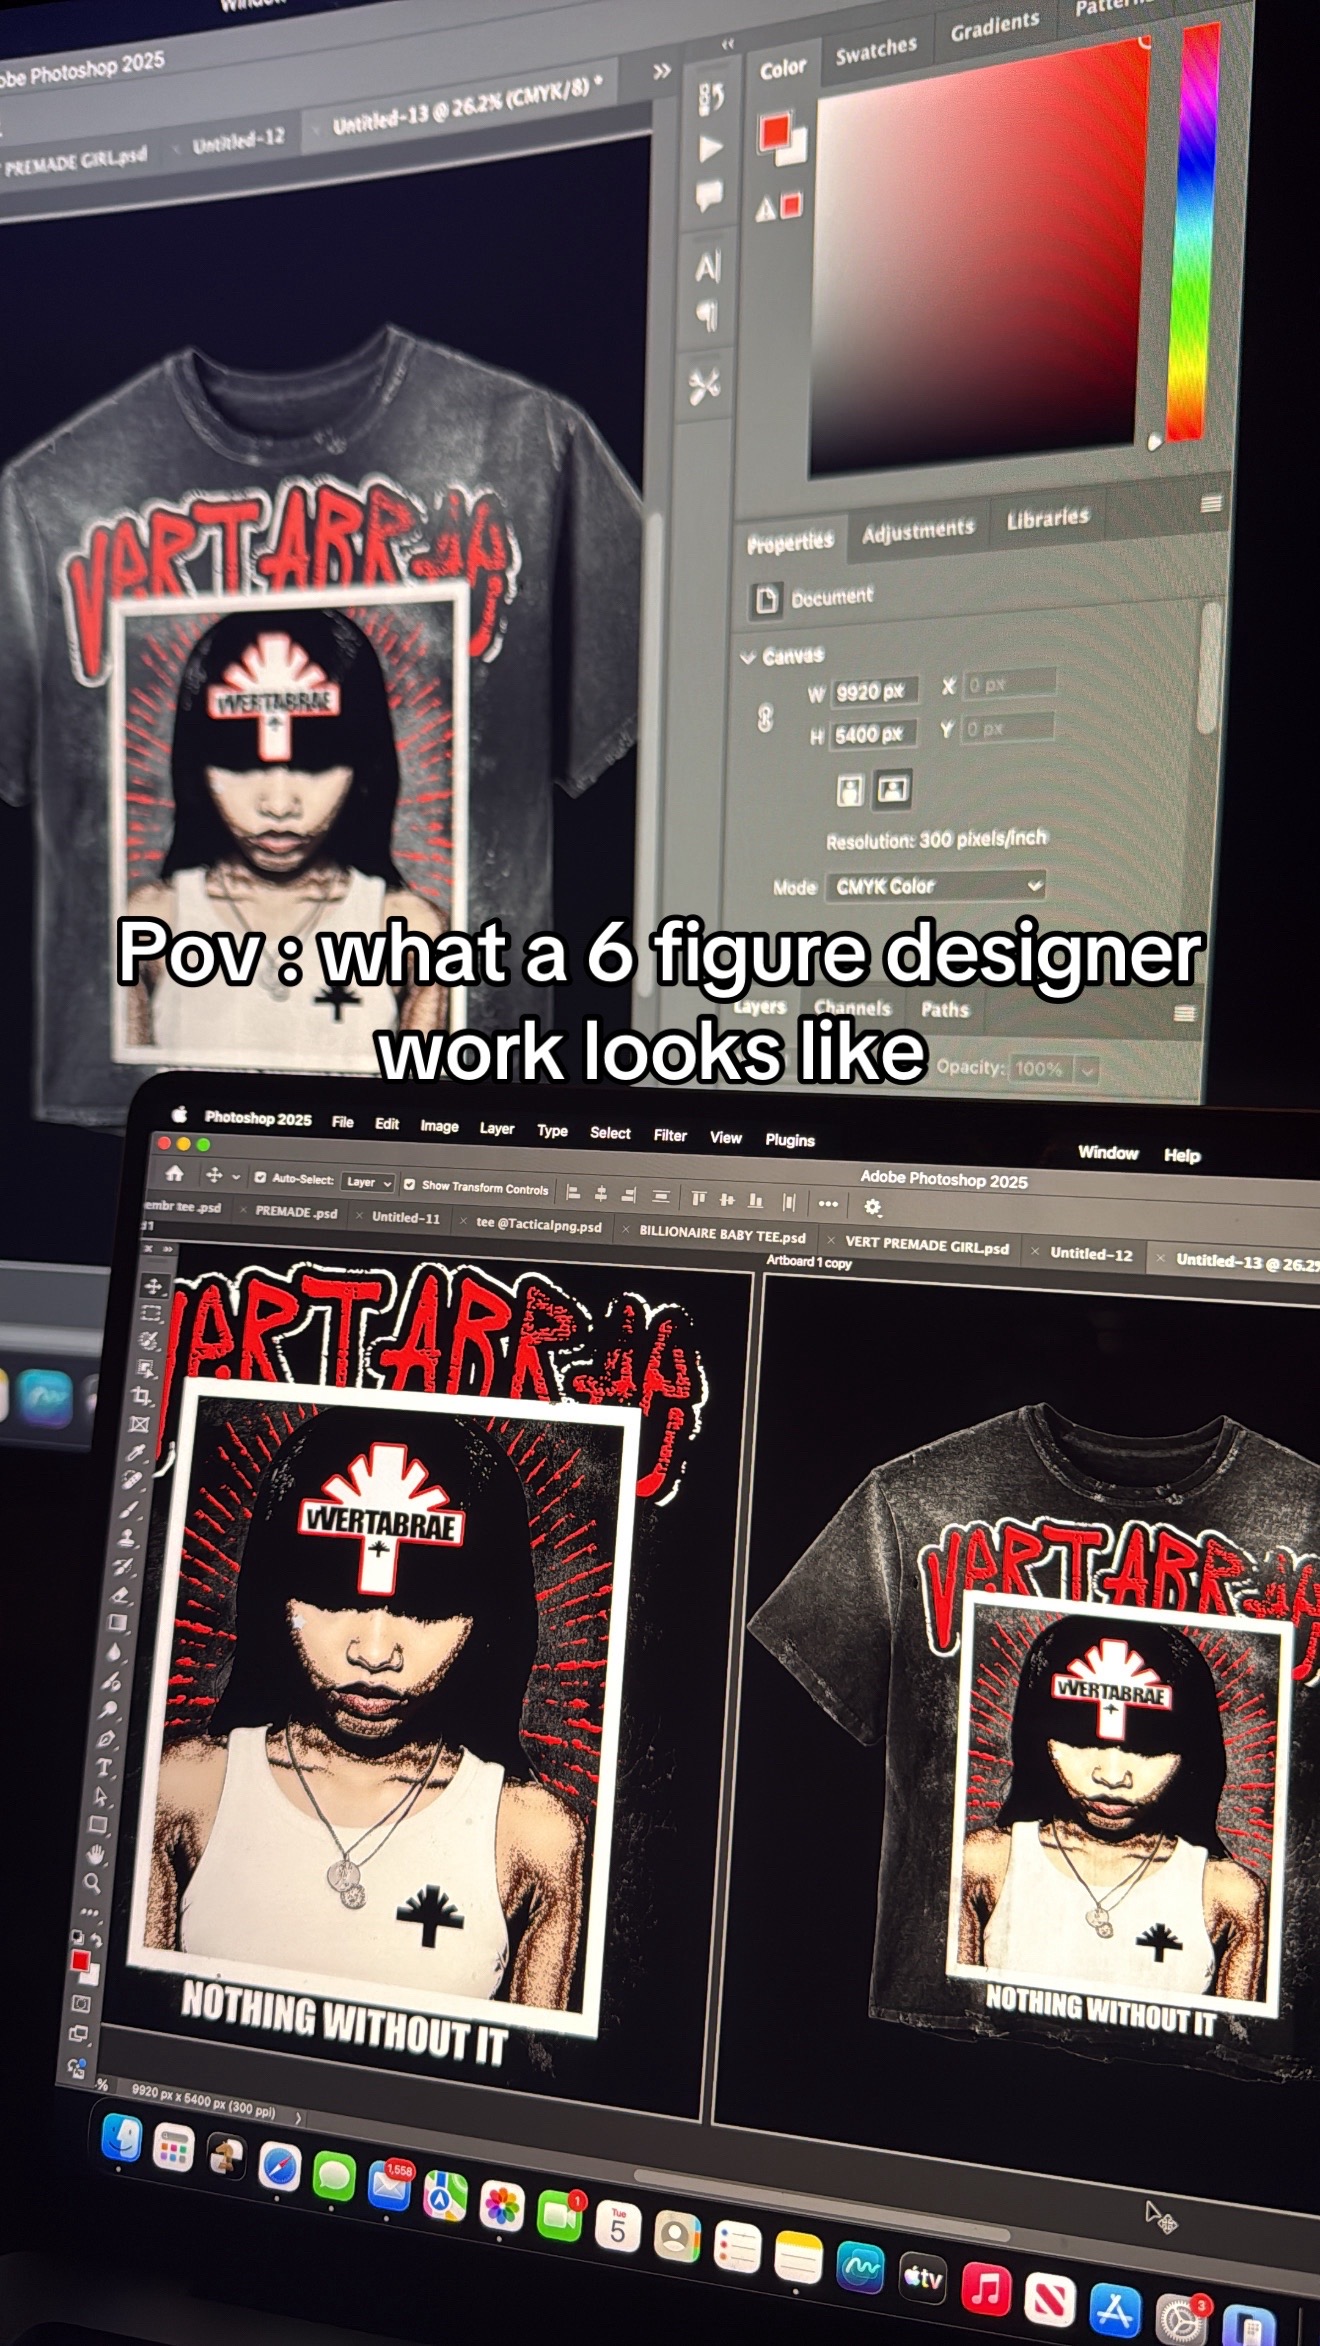Open the Mode CMYK Color dropdown
The width and height of the screenshot is (1320, 2346).
(935, 885)
